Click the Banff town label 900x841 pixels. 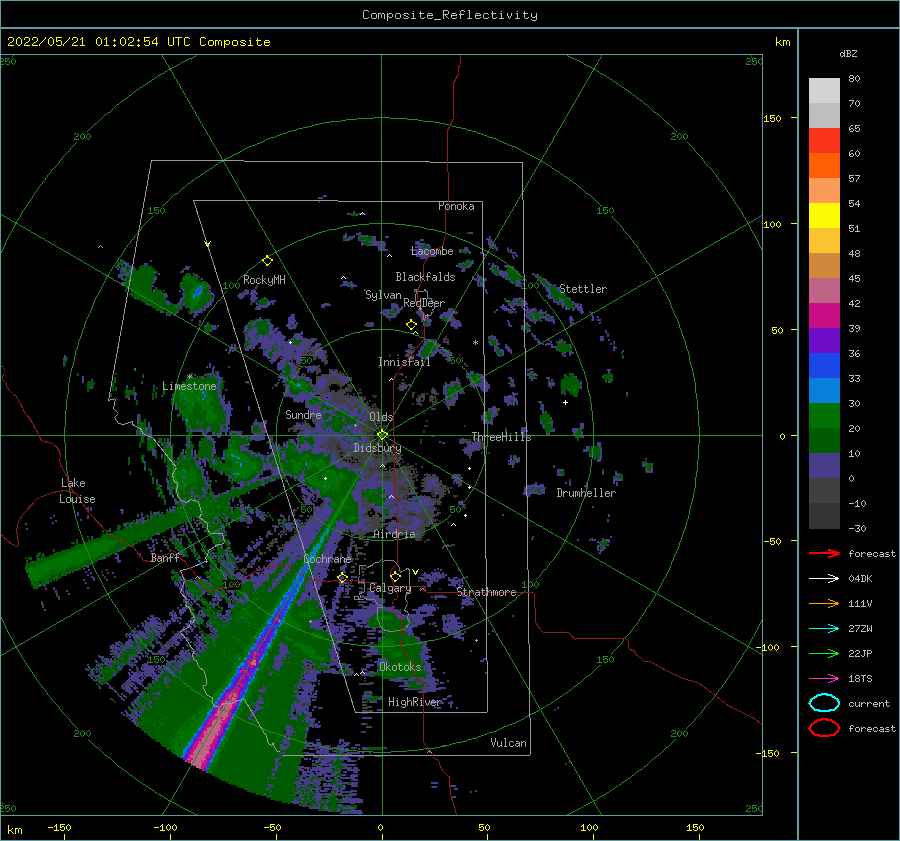[x=165, y=558]
